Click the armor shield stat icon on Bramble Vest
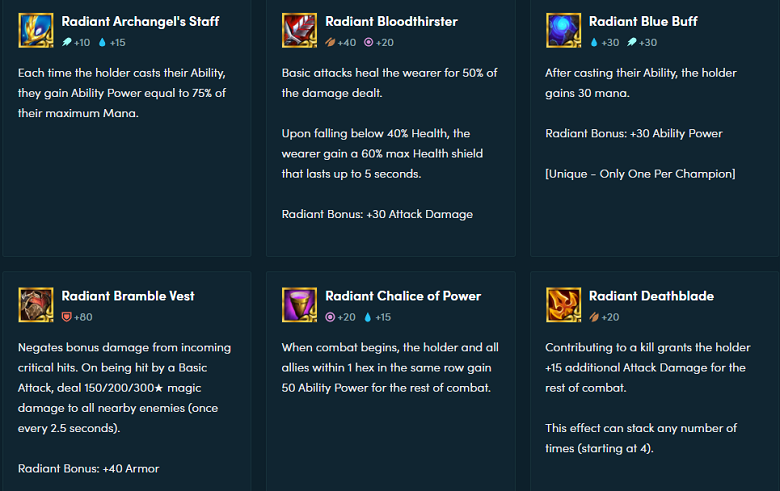This screenshot has height=491, width=780. 67,317
